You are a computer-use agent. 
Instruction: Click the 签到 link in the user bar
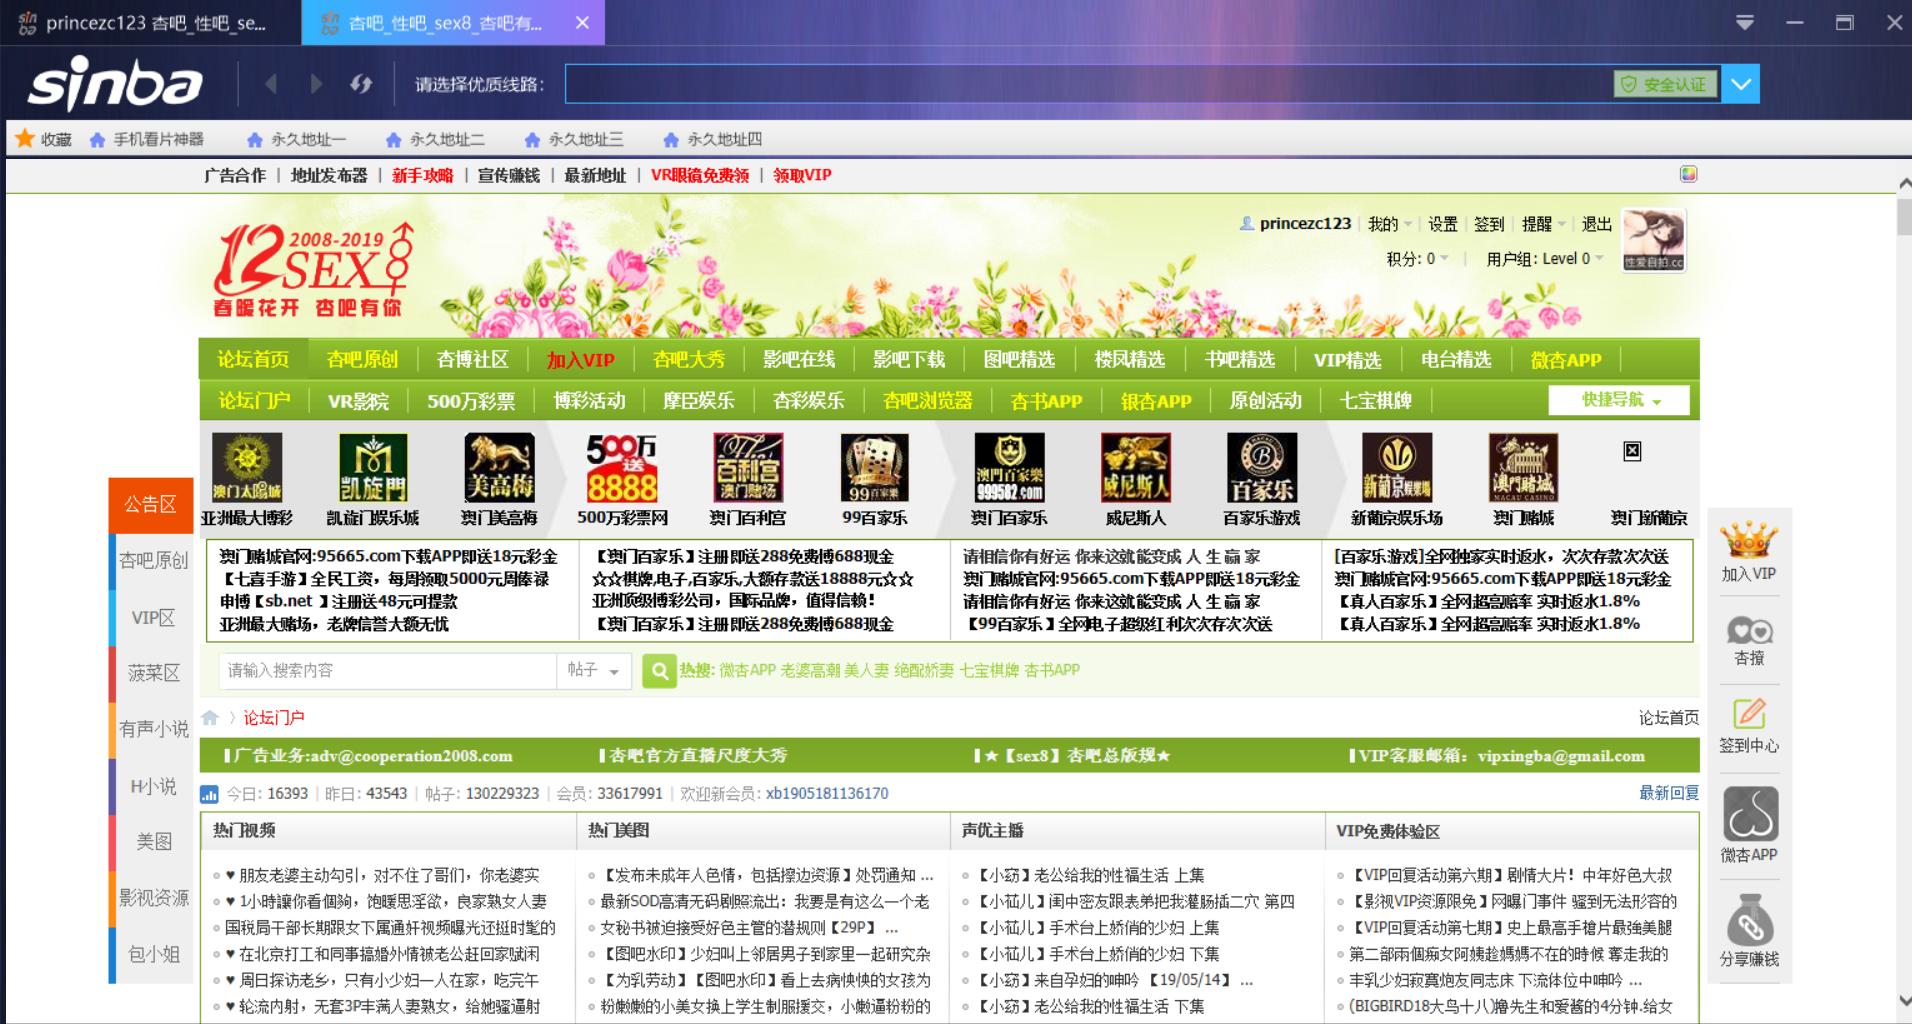(1488, 224)
